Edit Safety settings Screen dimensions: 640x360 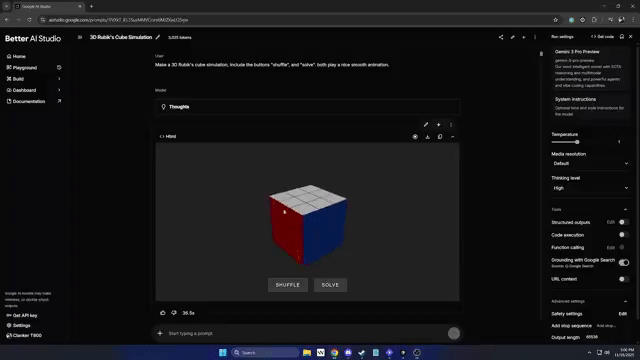tap(622, 314)
